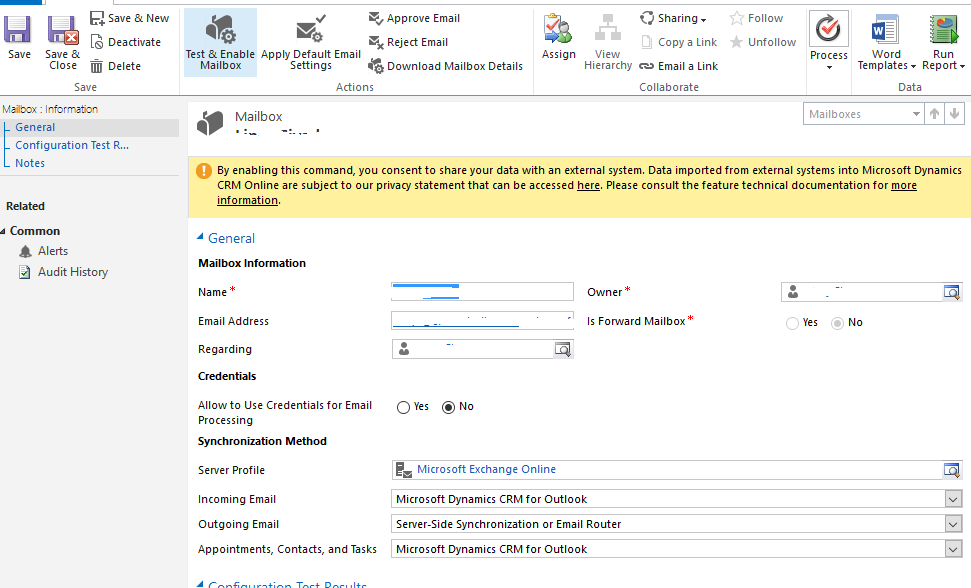Image resolution: width=971 pixels, height=588 pixels.
Task: Open the Notes section link
Action: (x=30, y=163)
